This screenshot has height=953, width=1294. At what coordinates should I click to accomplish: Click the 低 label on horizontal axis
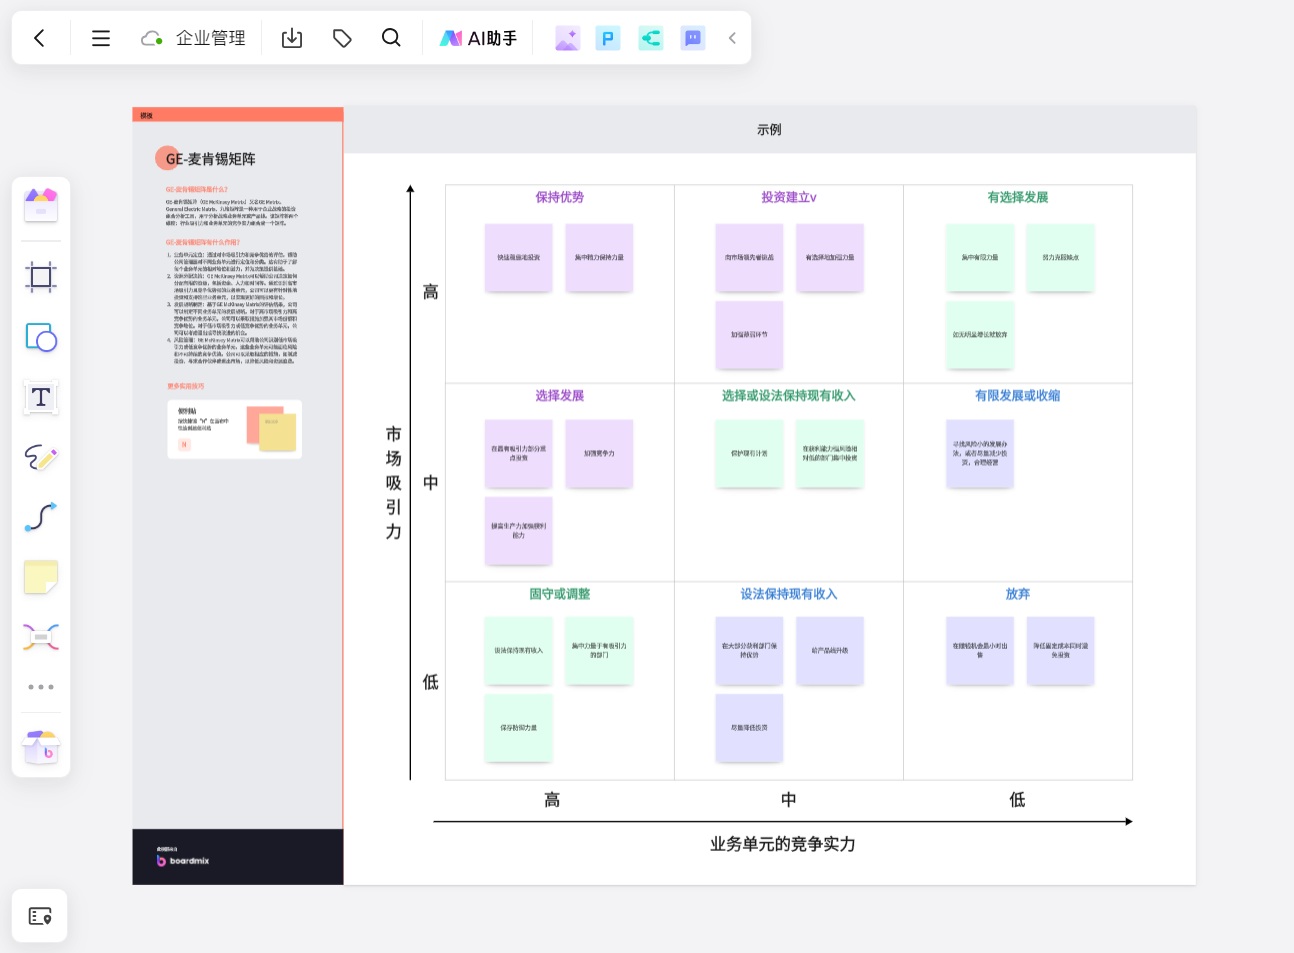1017,800
